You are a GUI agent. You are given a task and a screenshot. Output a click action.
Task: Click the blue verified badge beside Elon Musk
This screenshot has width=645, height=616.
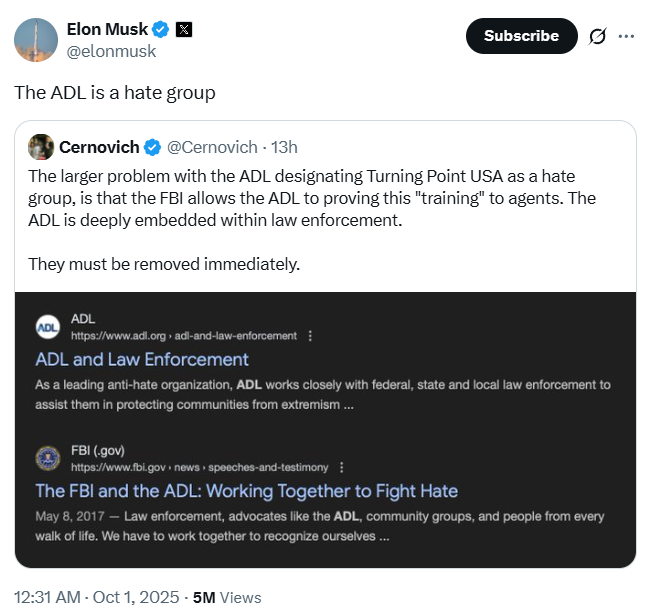[x=160, y=29]
